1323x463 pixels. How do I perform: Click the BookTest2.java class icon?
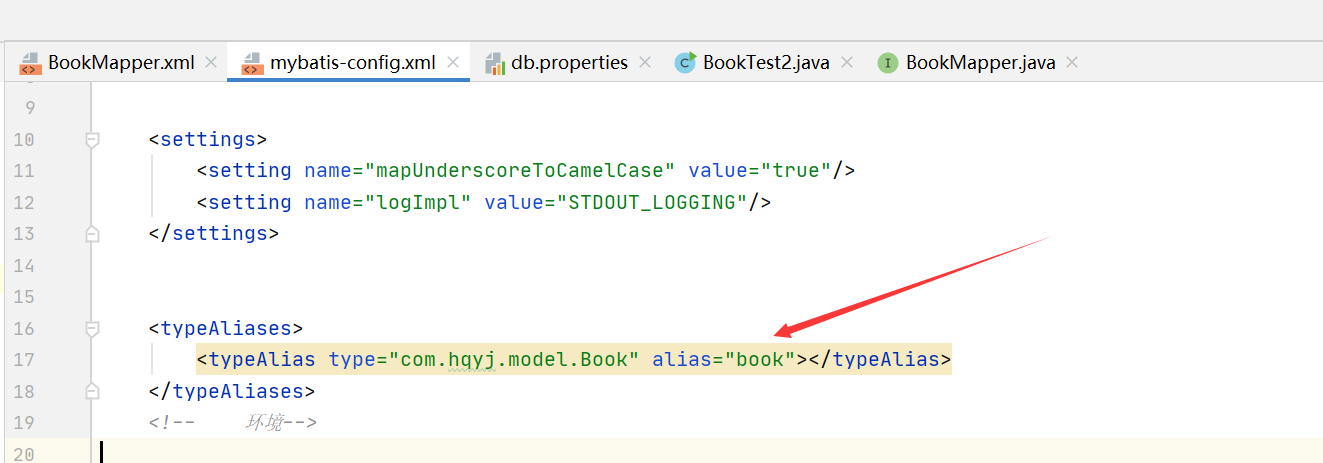coord(685,62)
